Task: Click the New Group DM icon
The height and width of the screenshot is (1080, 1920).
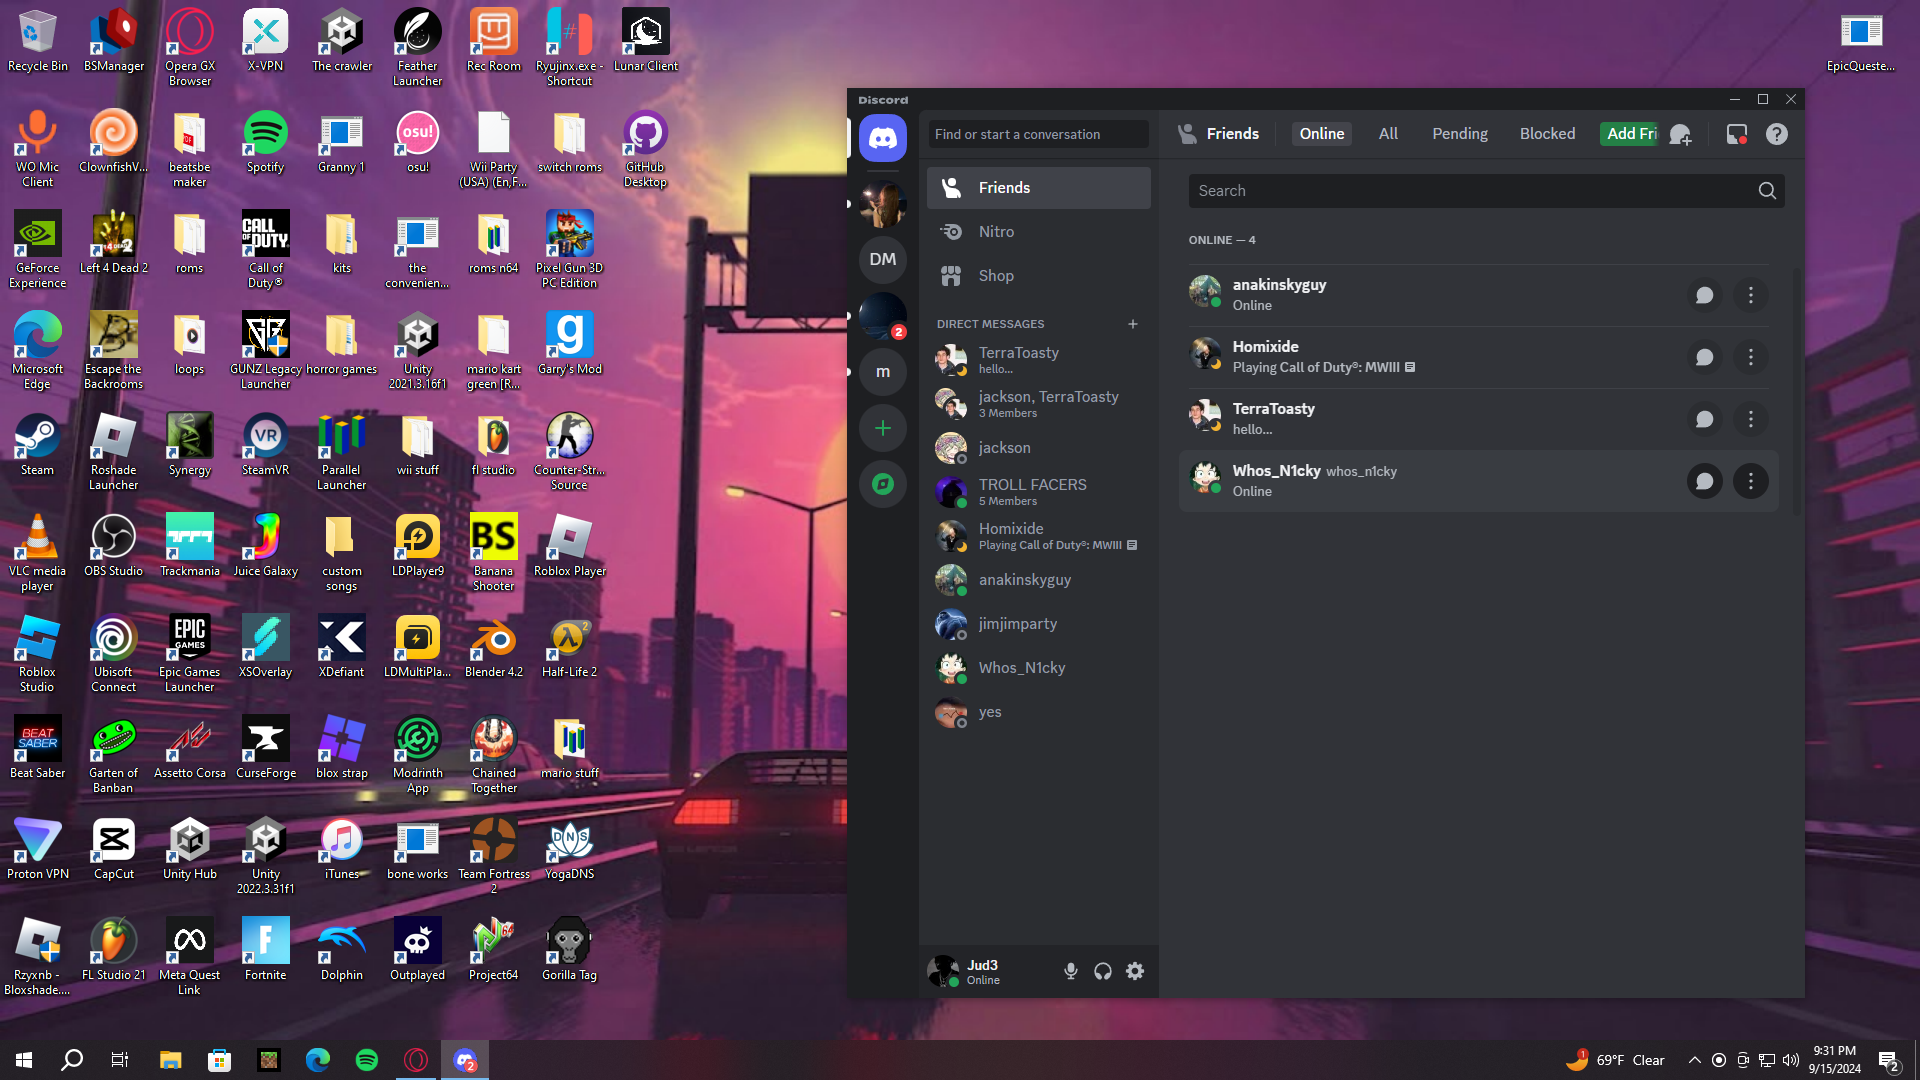Action: (1681, 135)
